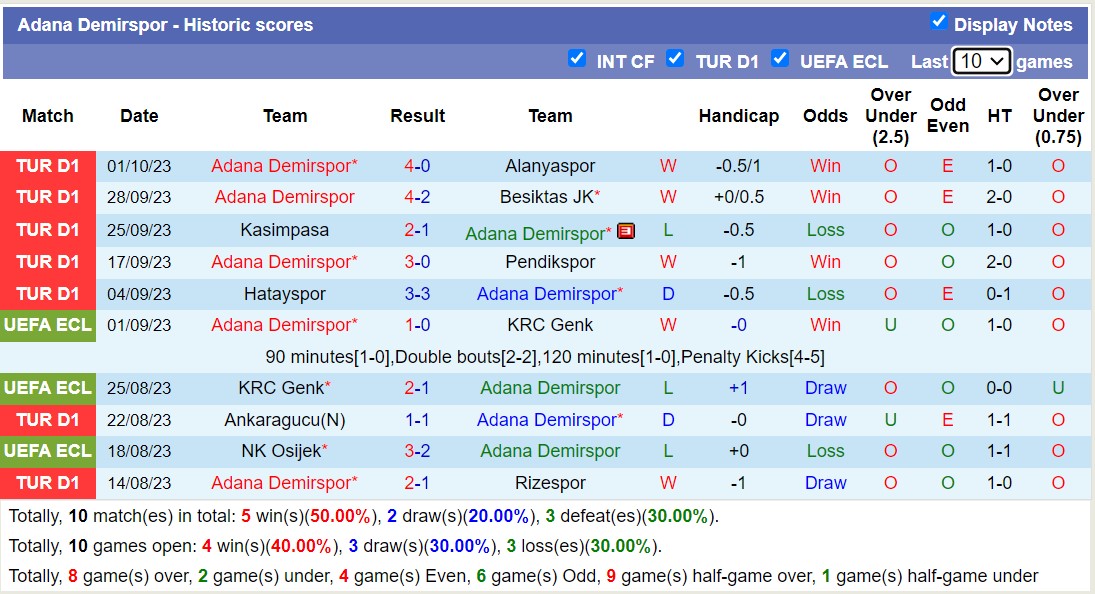The width and height of the screenshot is (1095, 594).
Task: Open the Alanyaspor team page link
Action: pyautogui.click(x=550, y=165)
